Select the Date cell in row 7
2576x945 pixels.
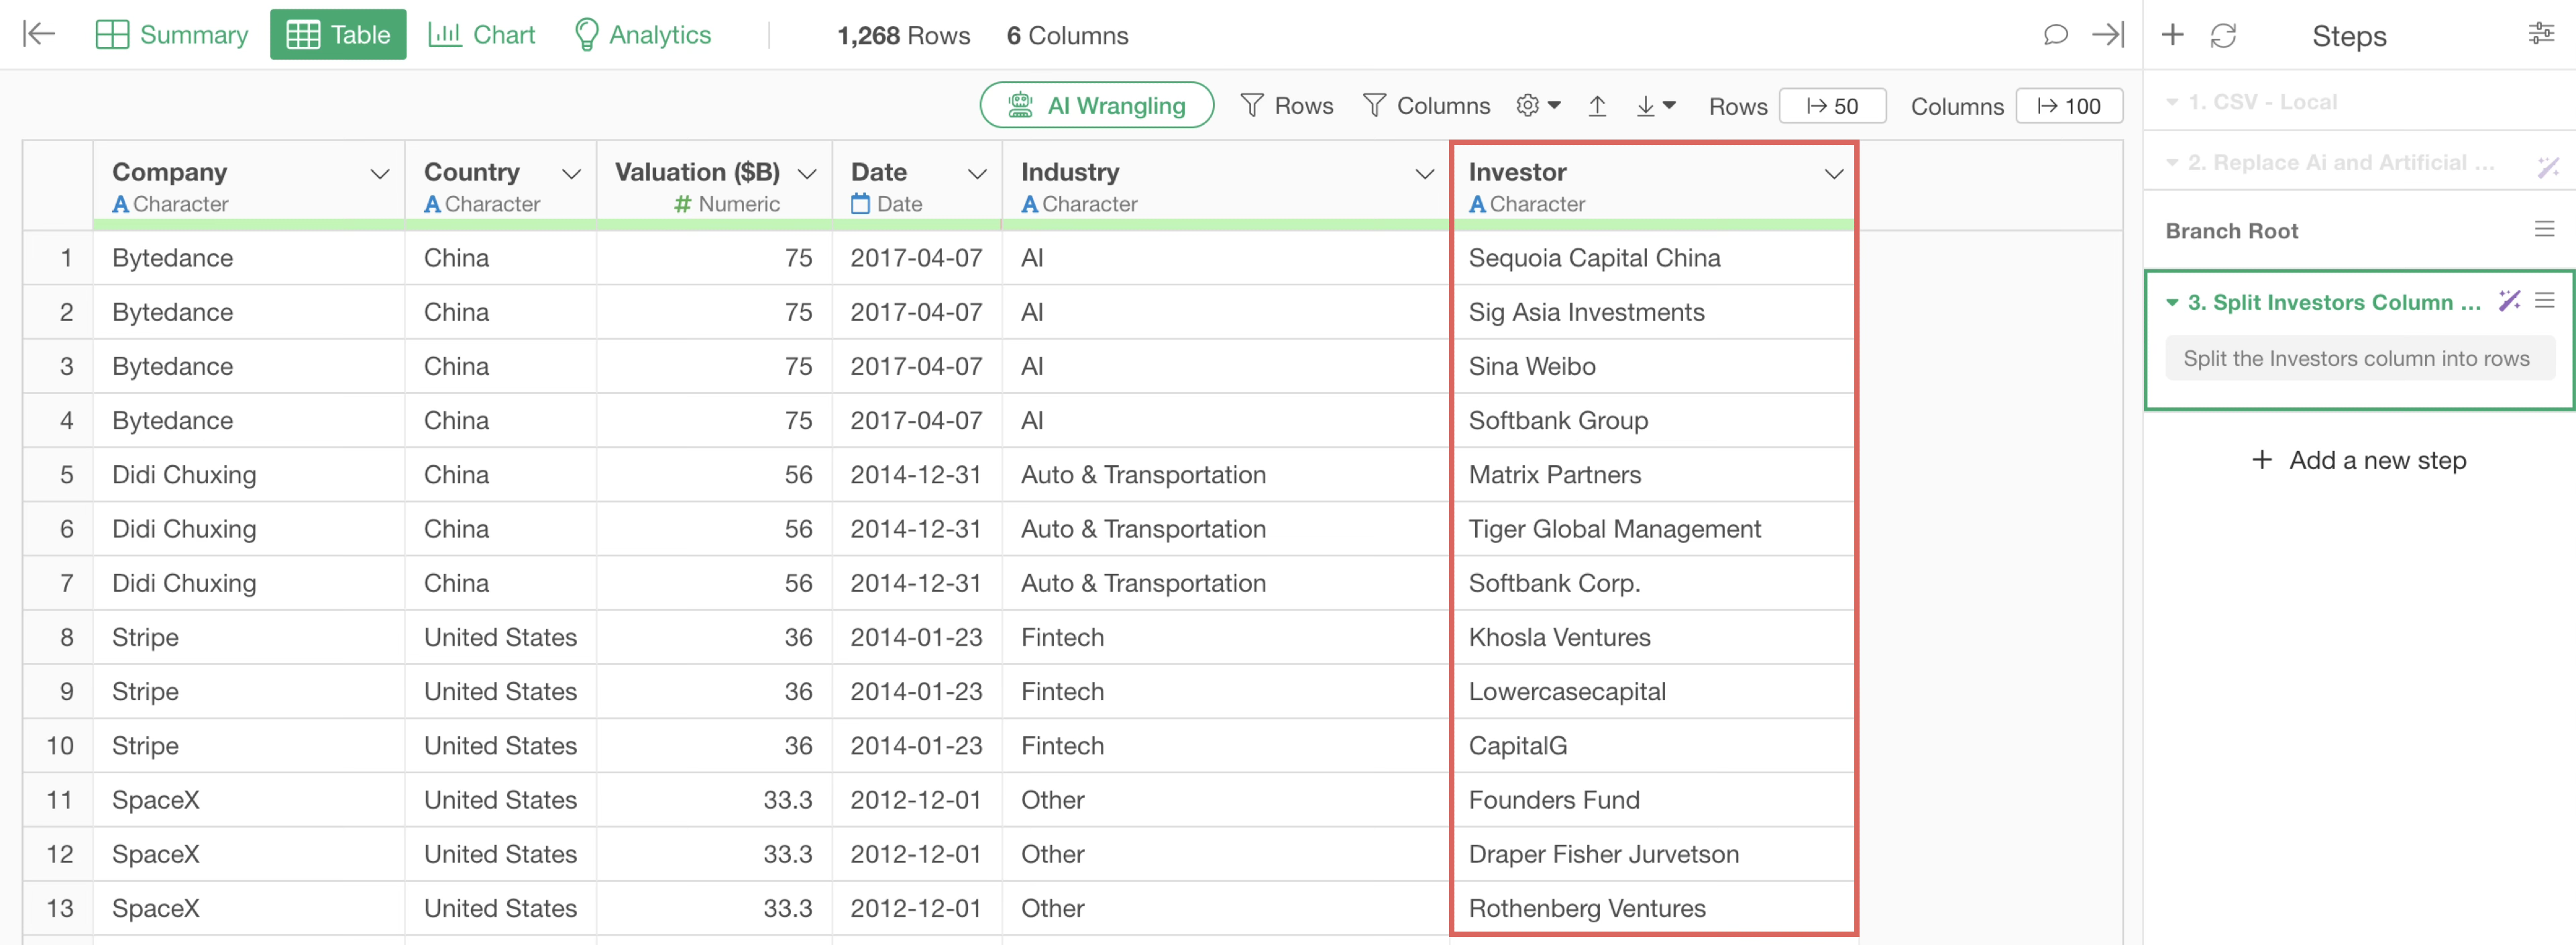coord(917,583)
